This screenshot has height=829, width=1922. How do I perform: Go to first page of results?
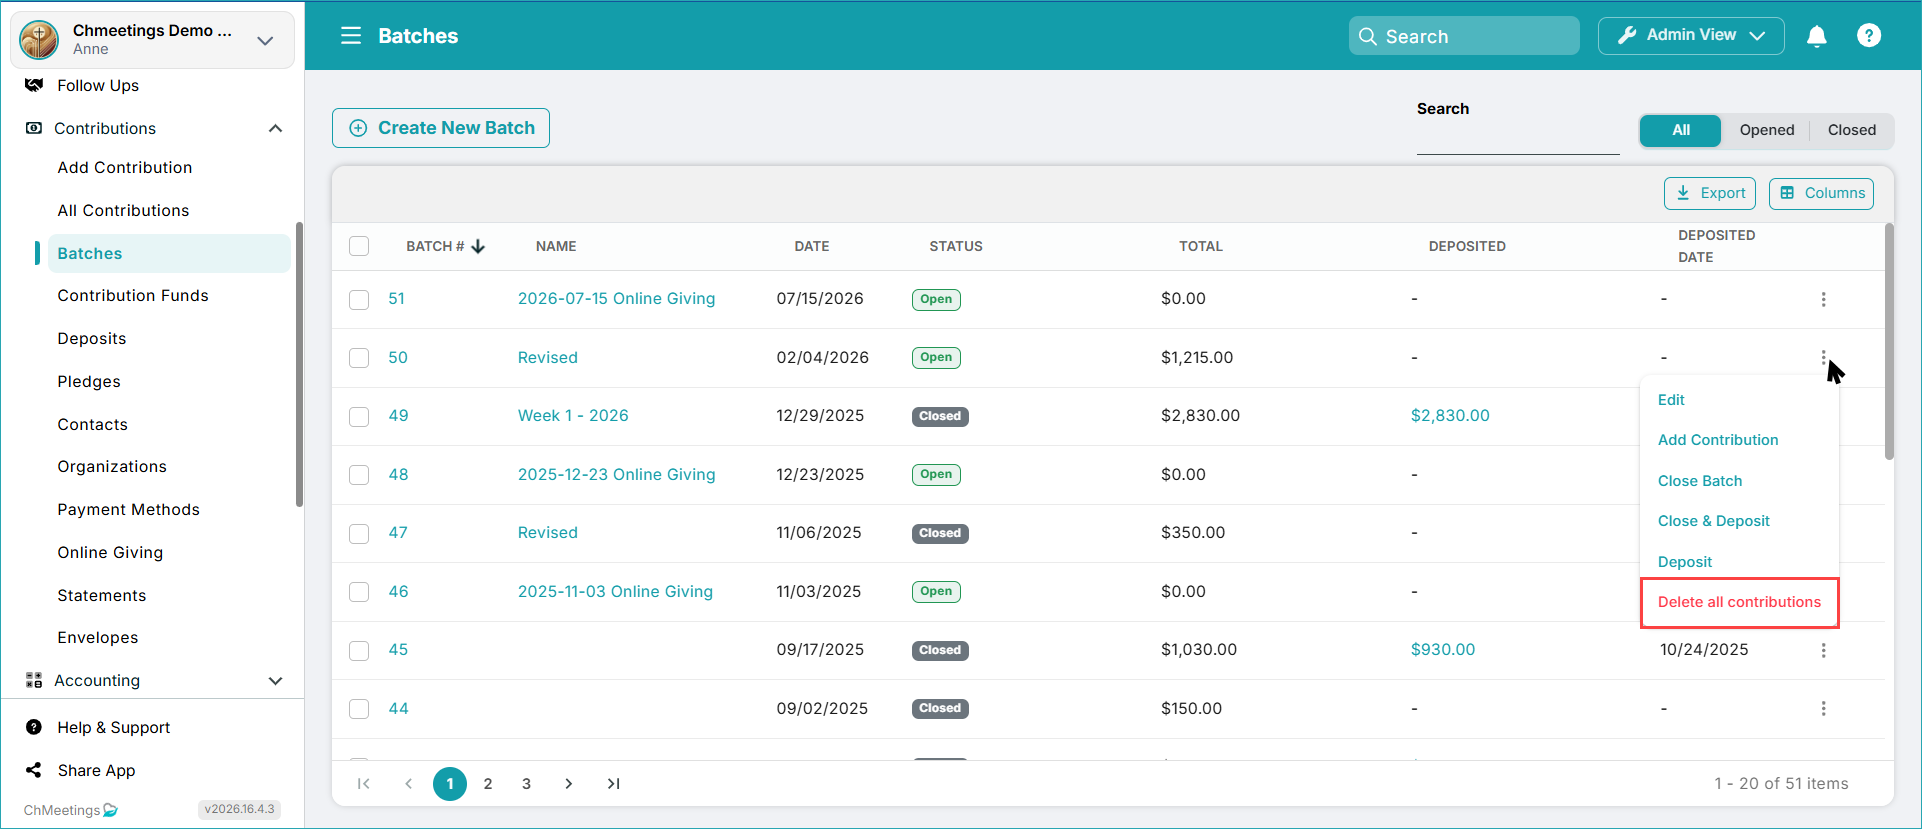click(x=364, y=784)
